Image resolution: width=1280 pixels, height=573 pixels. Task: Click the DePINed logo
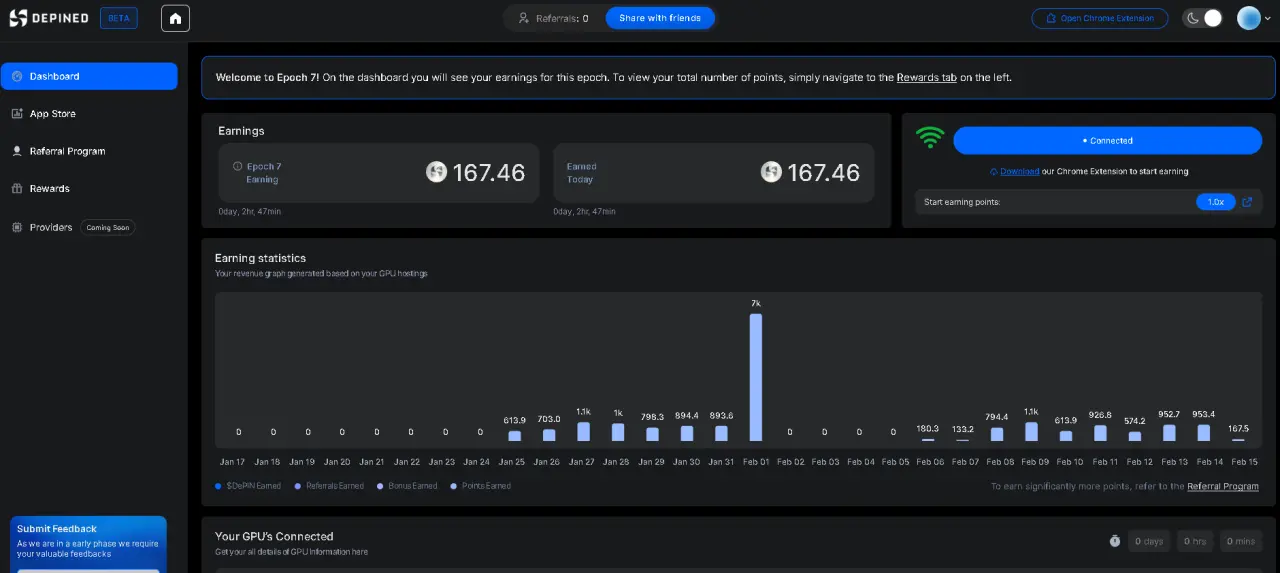tap(49, 18)
